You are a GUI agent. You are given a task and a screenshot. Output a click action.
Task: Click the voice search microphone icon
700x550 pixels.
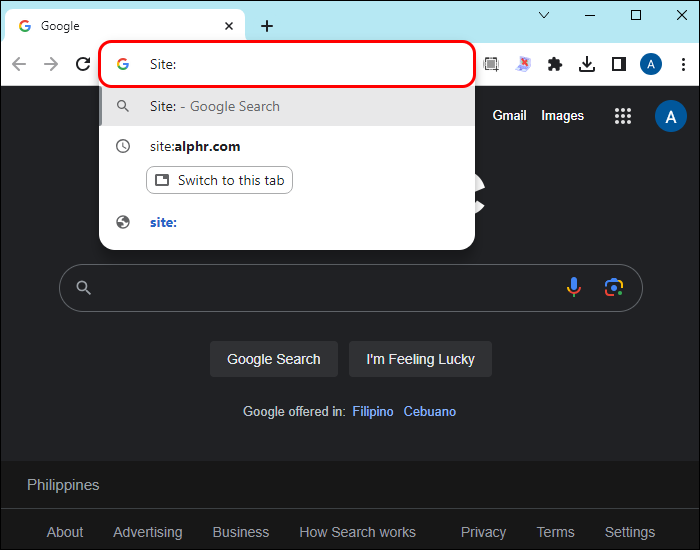pos(574,288)
